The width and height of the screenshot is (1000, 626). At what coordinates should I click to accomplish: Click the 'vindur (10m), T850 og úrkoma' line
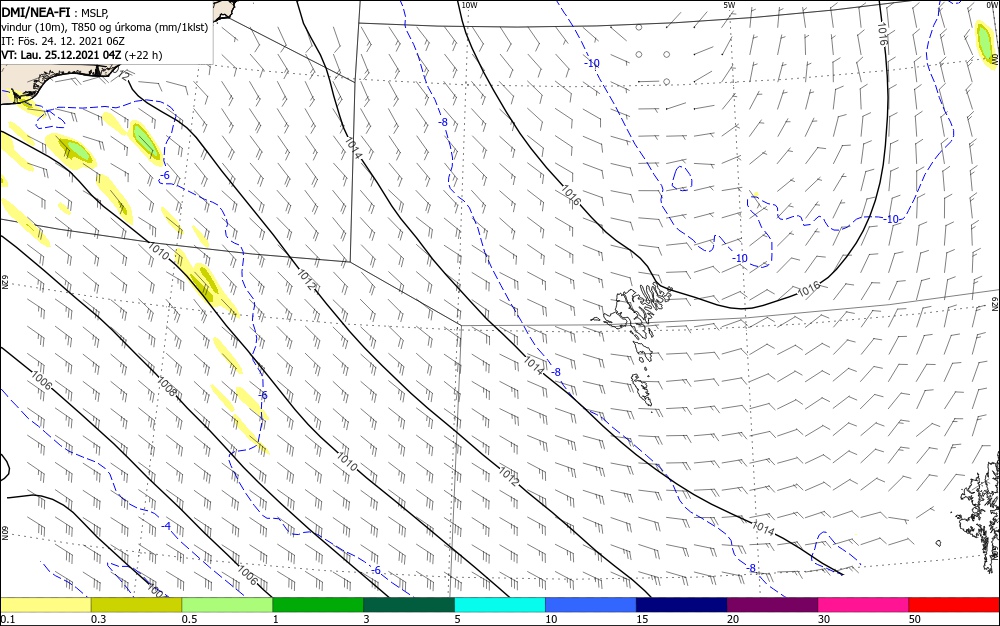(x=105, y=28)
